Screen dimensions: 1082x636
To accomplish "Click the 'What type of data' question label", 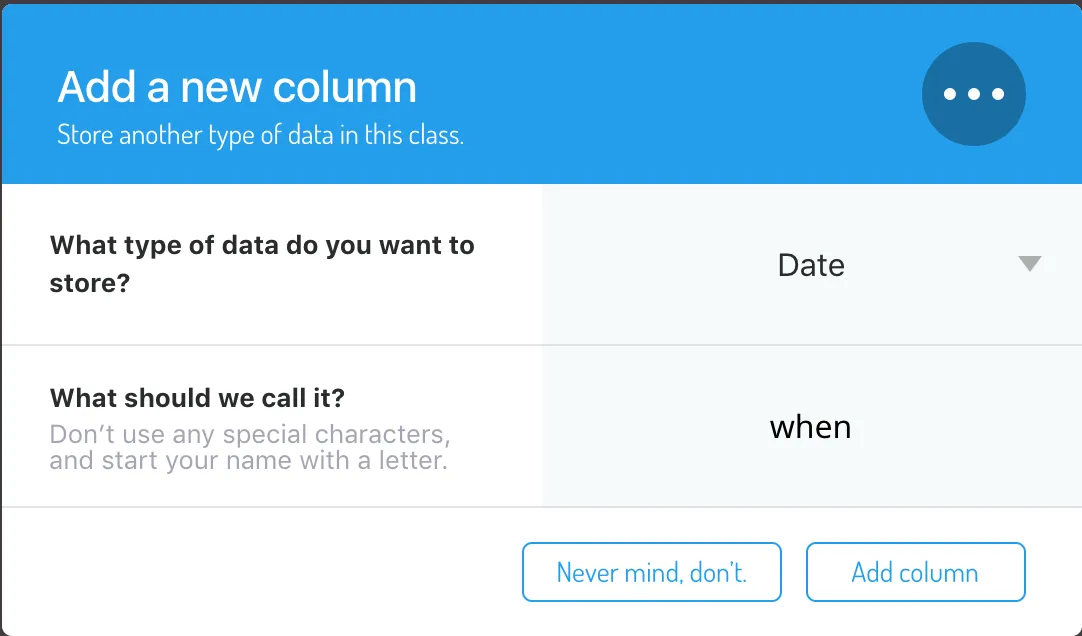I will click(262, 264).
